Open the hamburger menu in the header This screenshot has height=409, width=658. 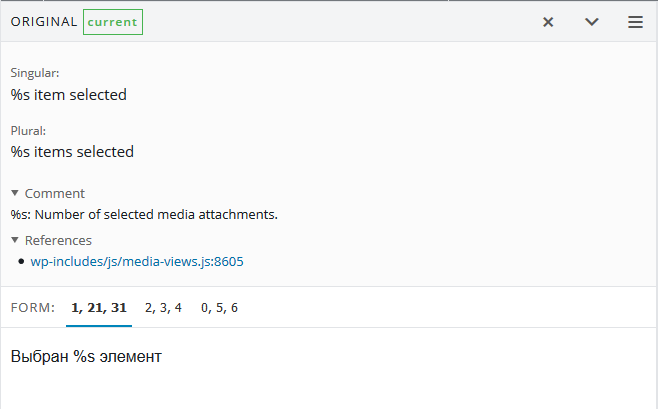click(x=635, y=22)
